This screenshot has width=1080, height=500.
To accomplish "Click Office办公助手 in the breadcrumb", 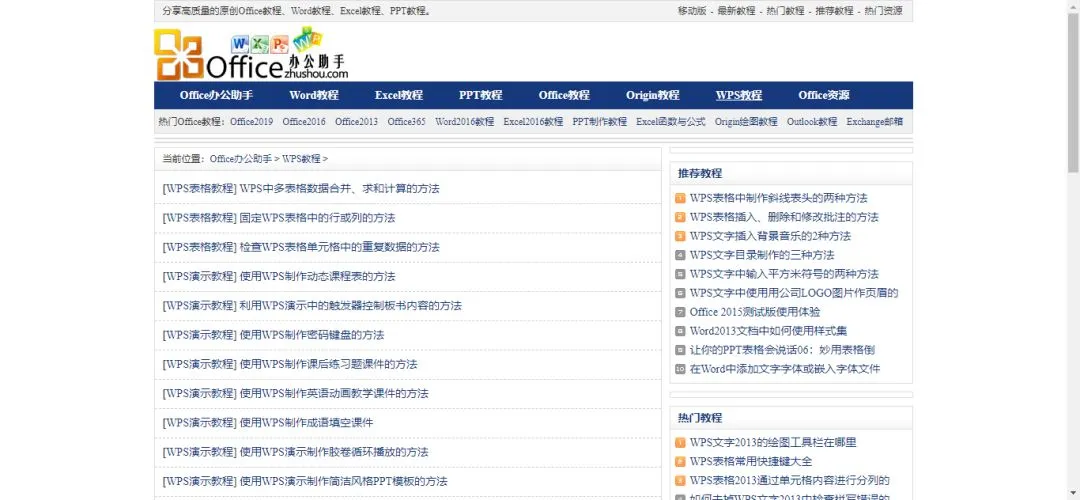I will coord(240,158).
